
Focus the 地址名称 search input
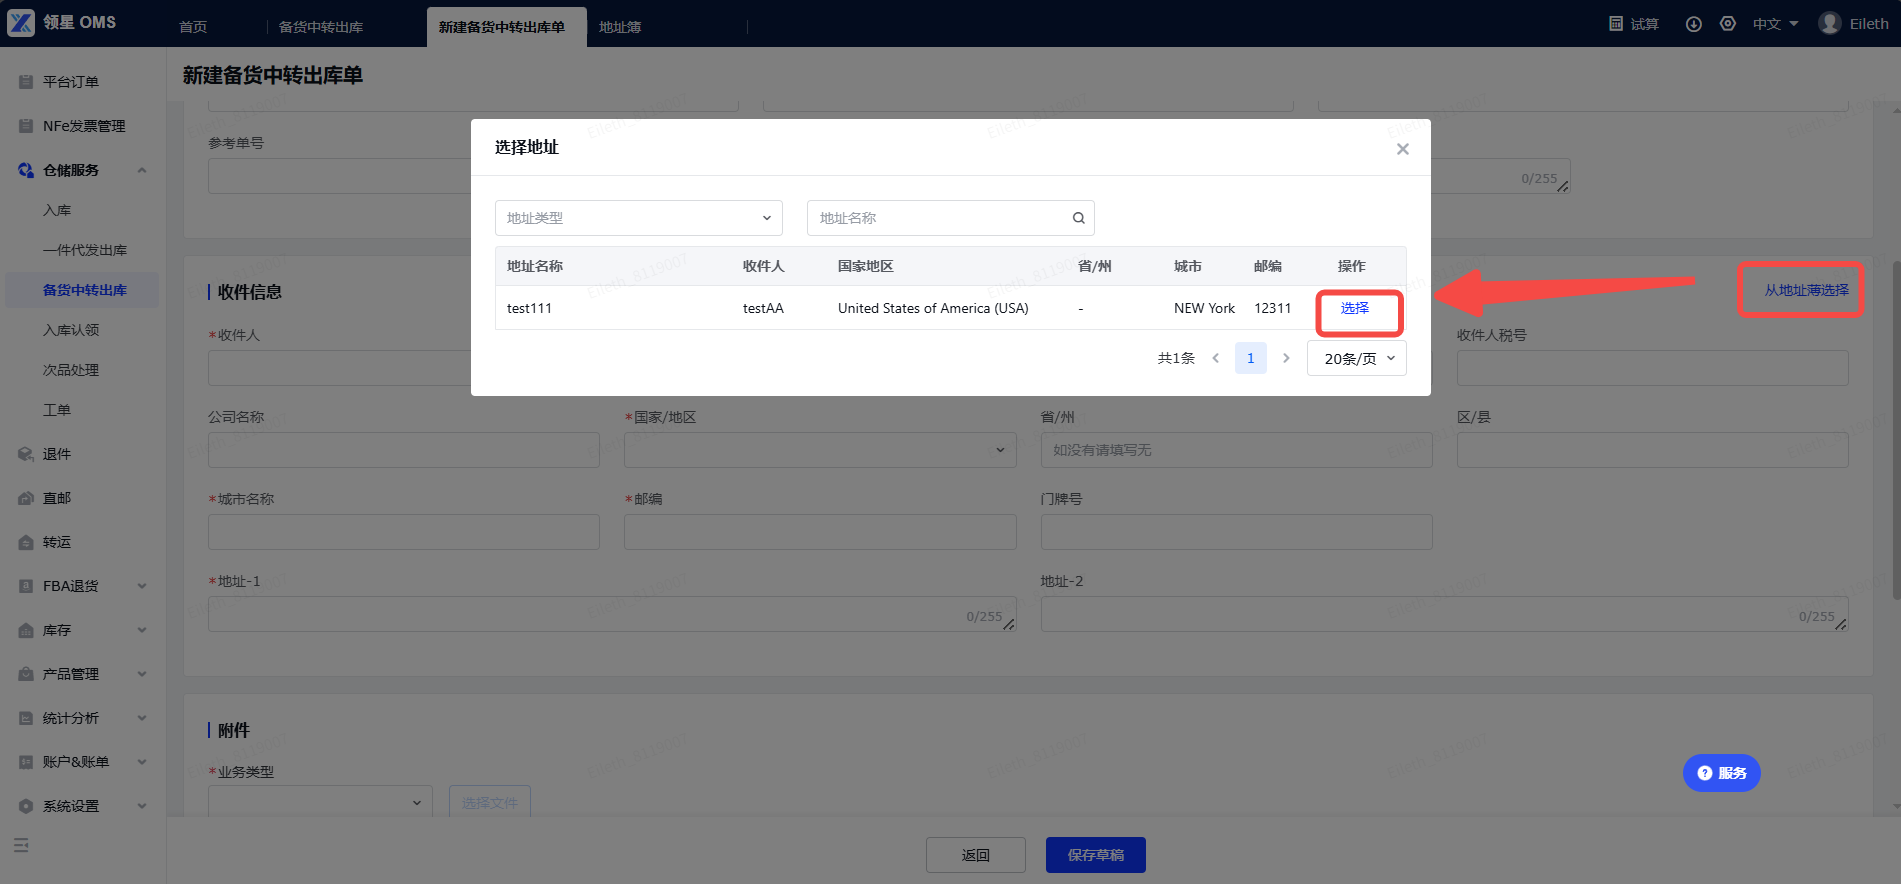click(951, 218)
